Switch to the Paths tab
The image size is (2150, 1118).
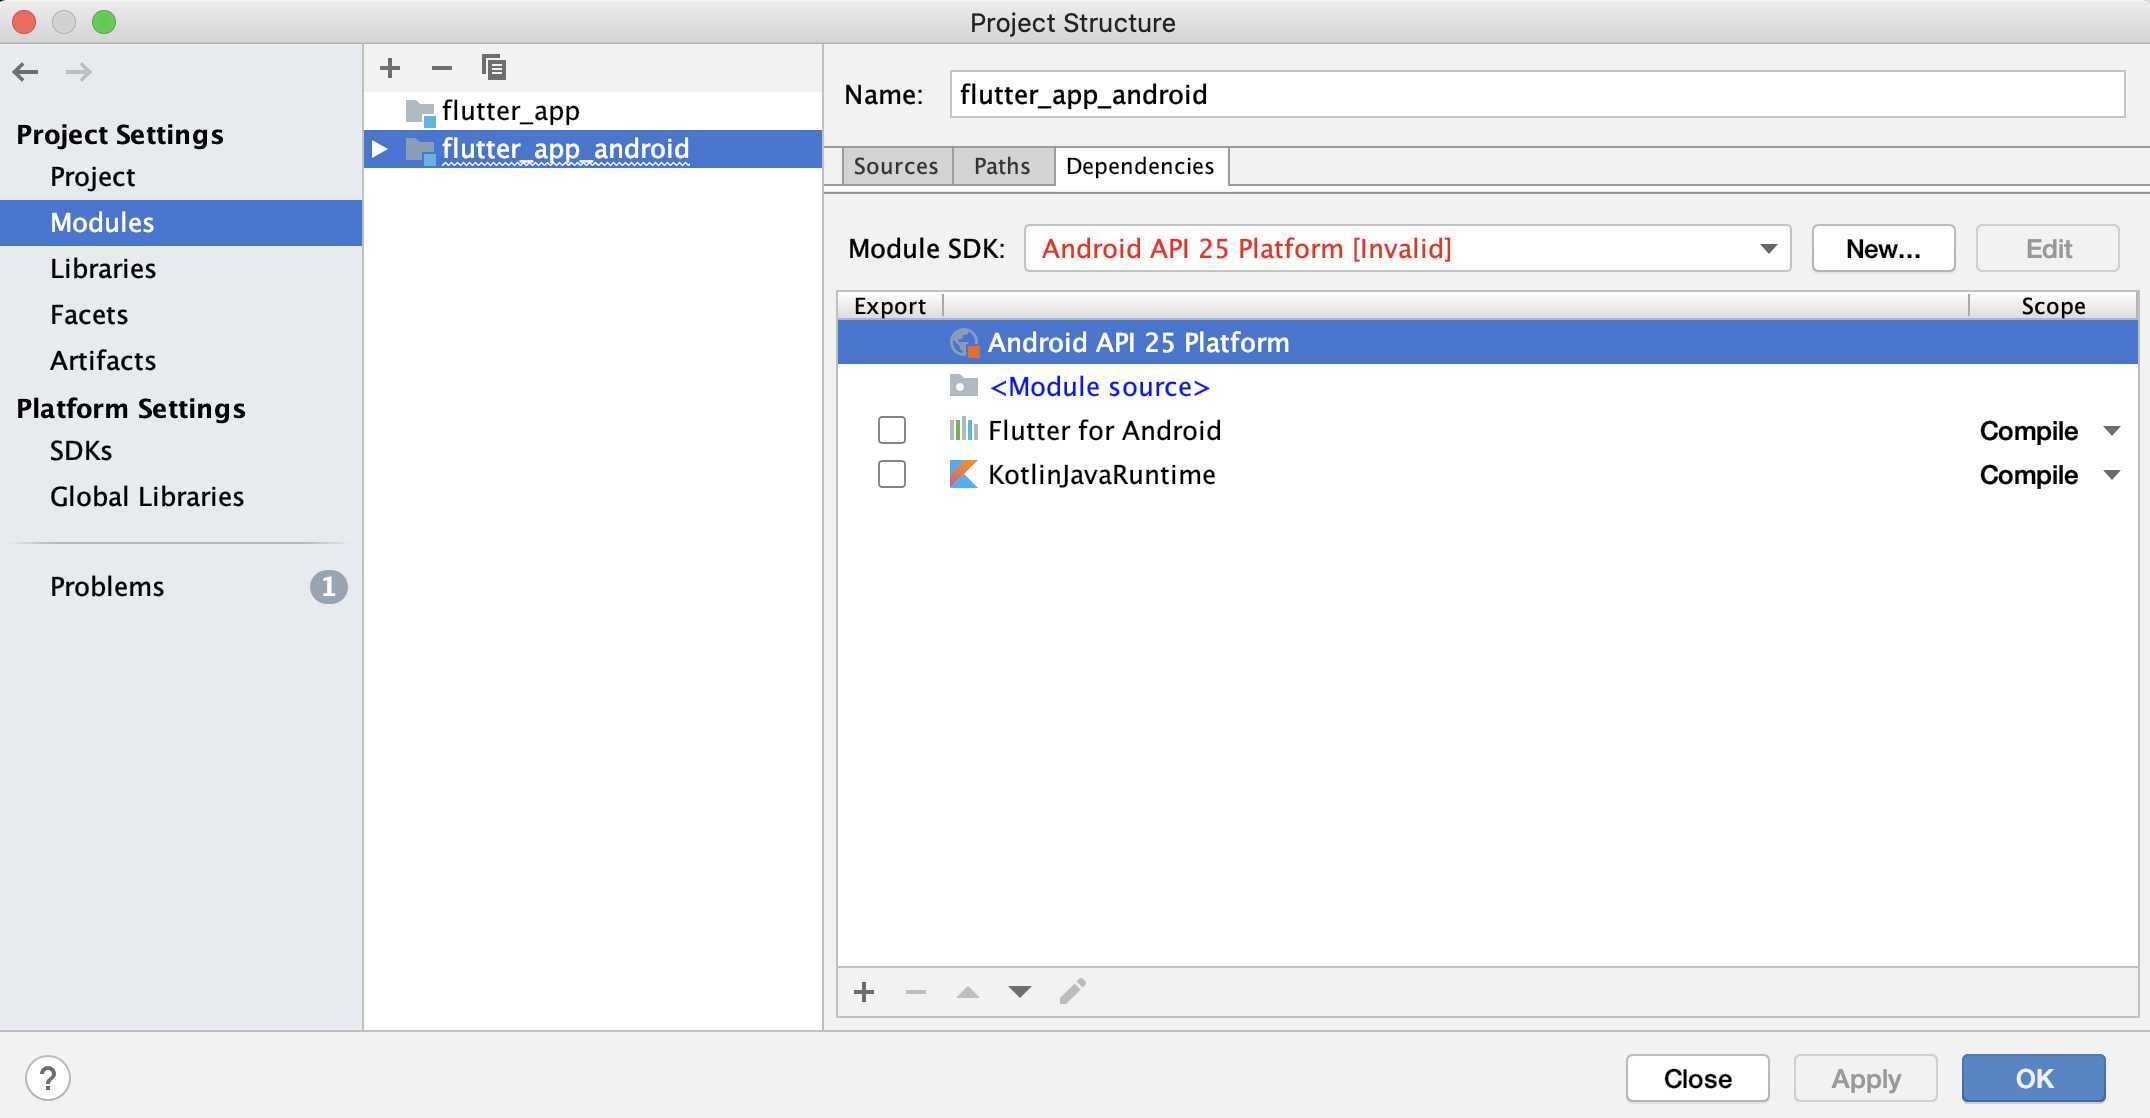pos(1002,166)
